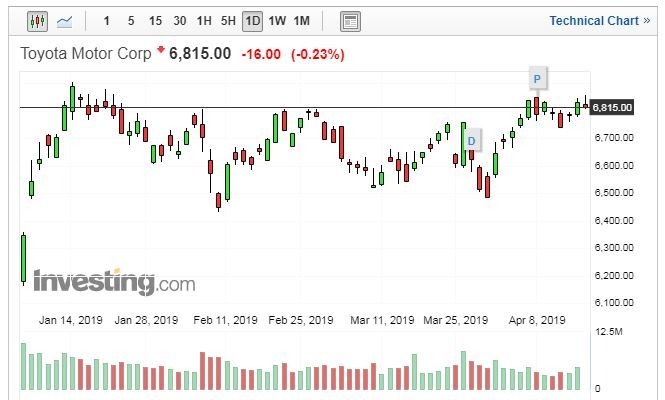Click the first green volume bar
This screenshot has width=665, height=400.
(24, 366)
